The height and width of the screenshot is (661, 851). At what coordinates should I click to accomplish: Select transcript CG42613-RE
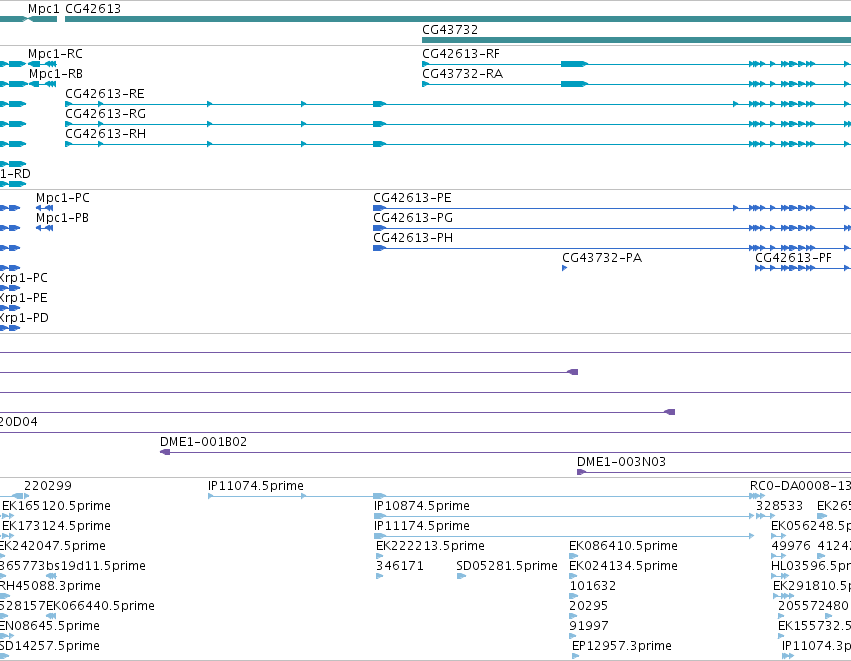click(105, 94)
